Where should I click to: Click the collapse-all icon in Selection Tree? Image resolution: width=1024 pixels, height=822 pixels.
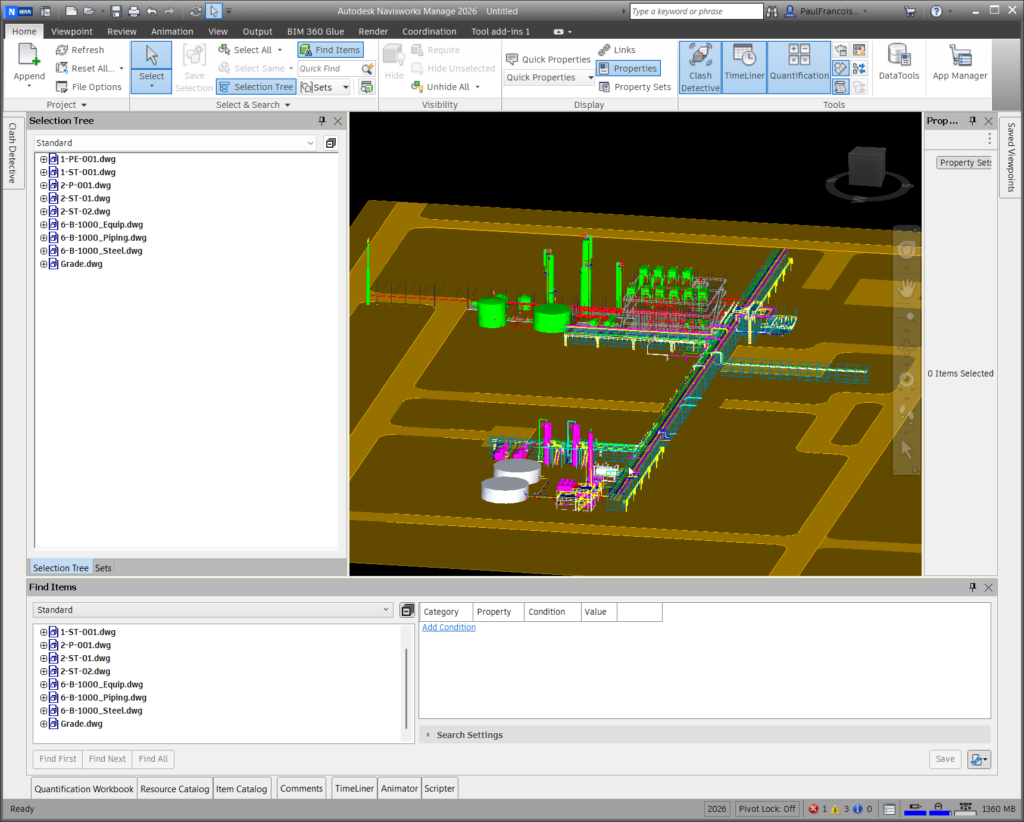click(x=330, y=143)
